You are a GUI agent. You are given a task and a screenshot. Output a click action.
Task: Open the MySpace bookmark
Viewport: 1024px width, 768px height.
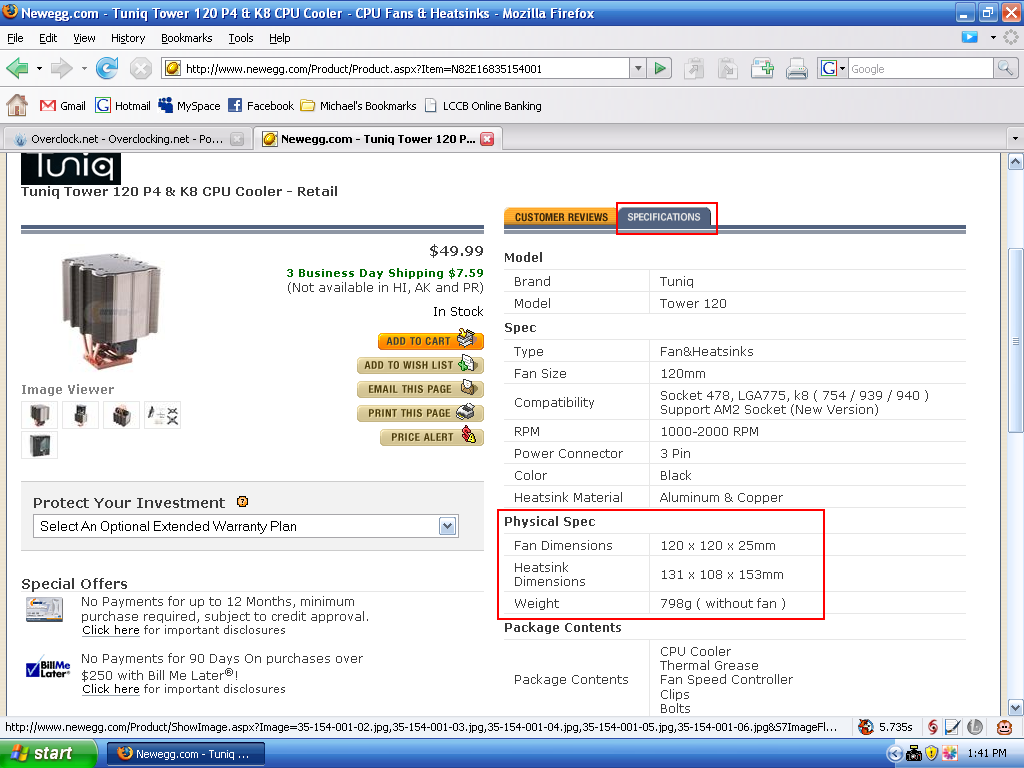189,106
